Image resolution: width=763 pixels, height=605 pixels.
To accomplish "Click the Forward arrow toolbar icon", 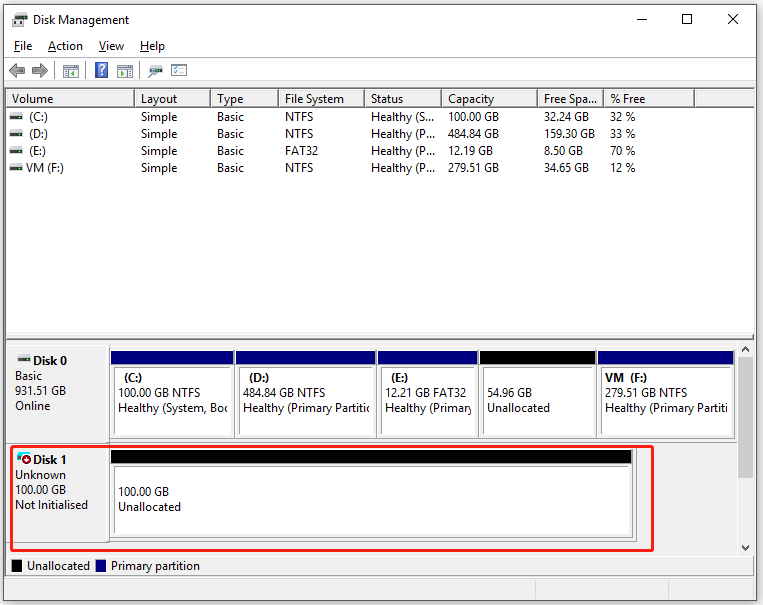I will (40, 71).
